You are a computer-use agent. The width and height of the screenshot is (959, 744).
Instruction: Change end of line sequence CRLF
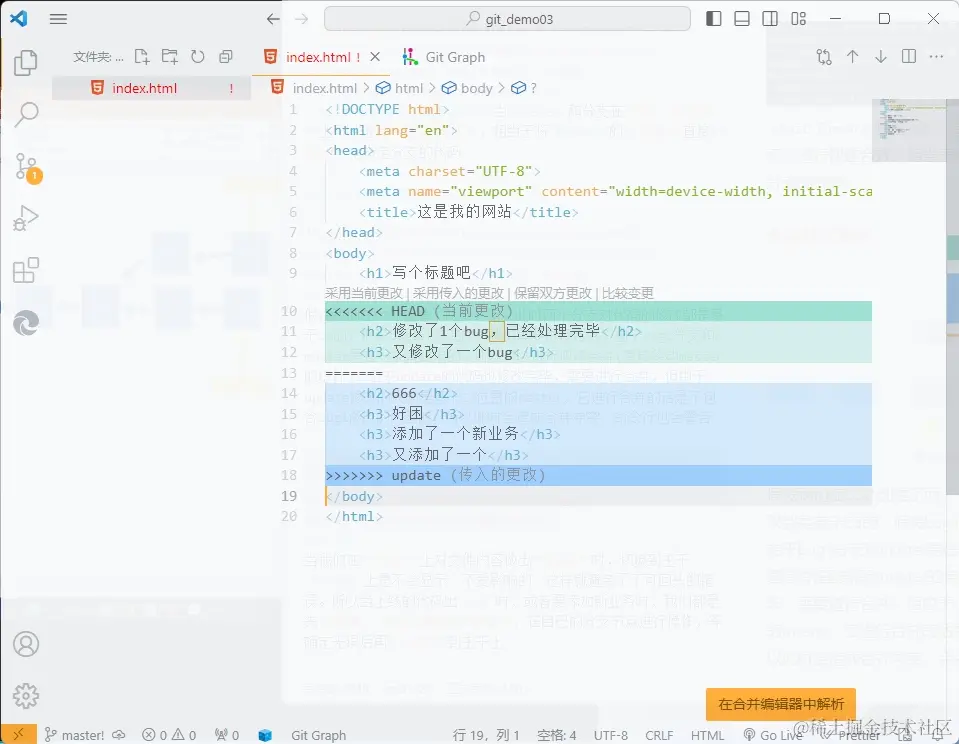pyautogui.click(x=659, y=735)
